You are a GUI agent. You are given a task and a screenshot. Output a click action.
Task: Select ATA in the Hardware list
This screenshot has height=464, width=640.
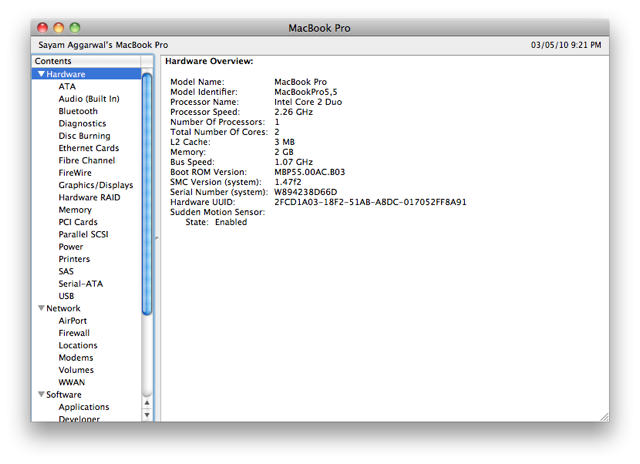pyautogui.click(x=66, y=87)
